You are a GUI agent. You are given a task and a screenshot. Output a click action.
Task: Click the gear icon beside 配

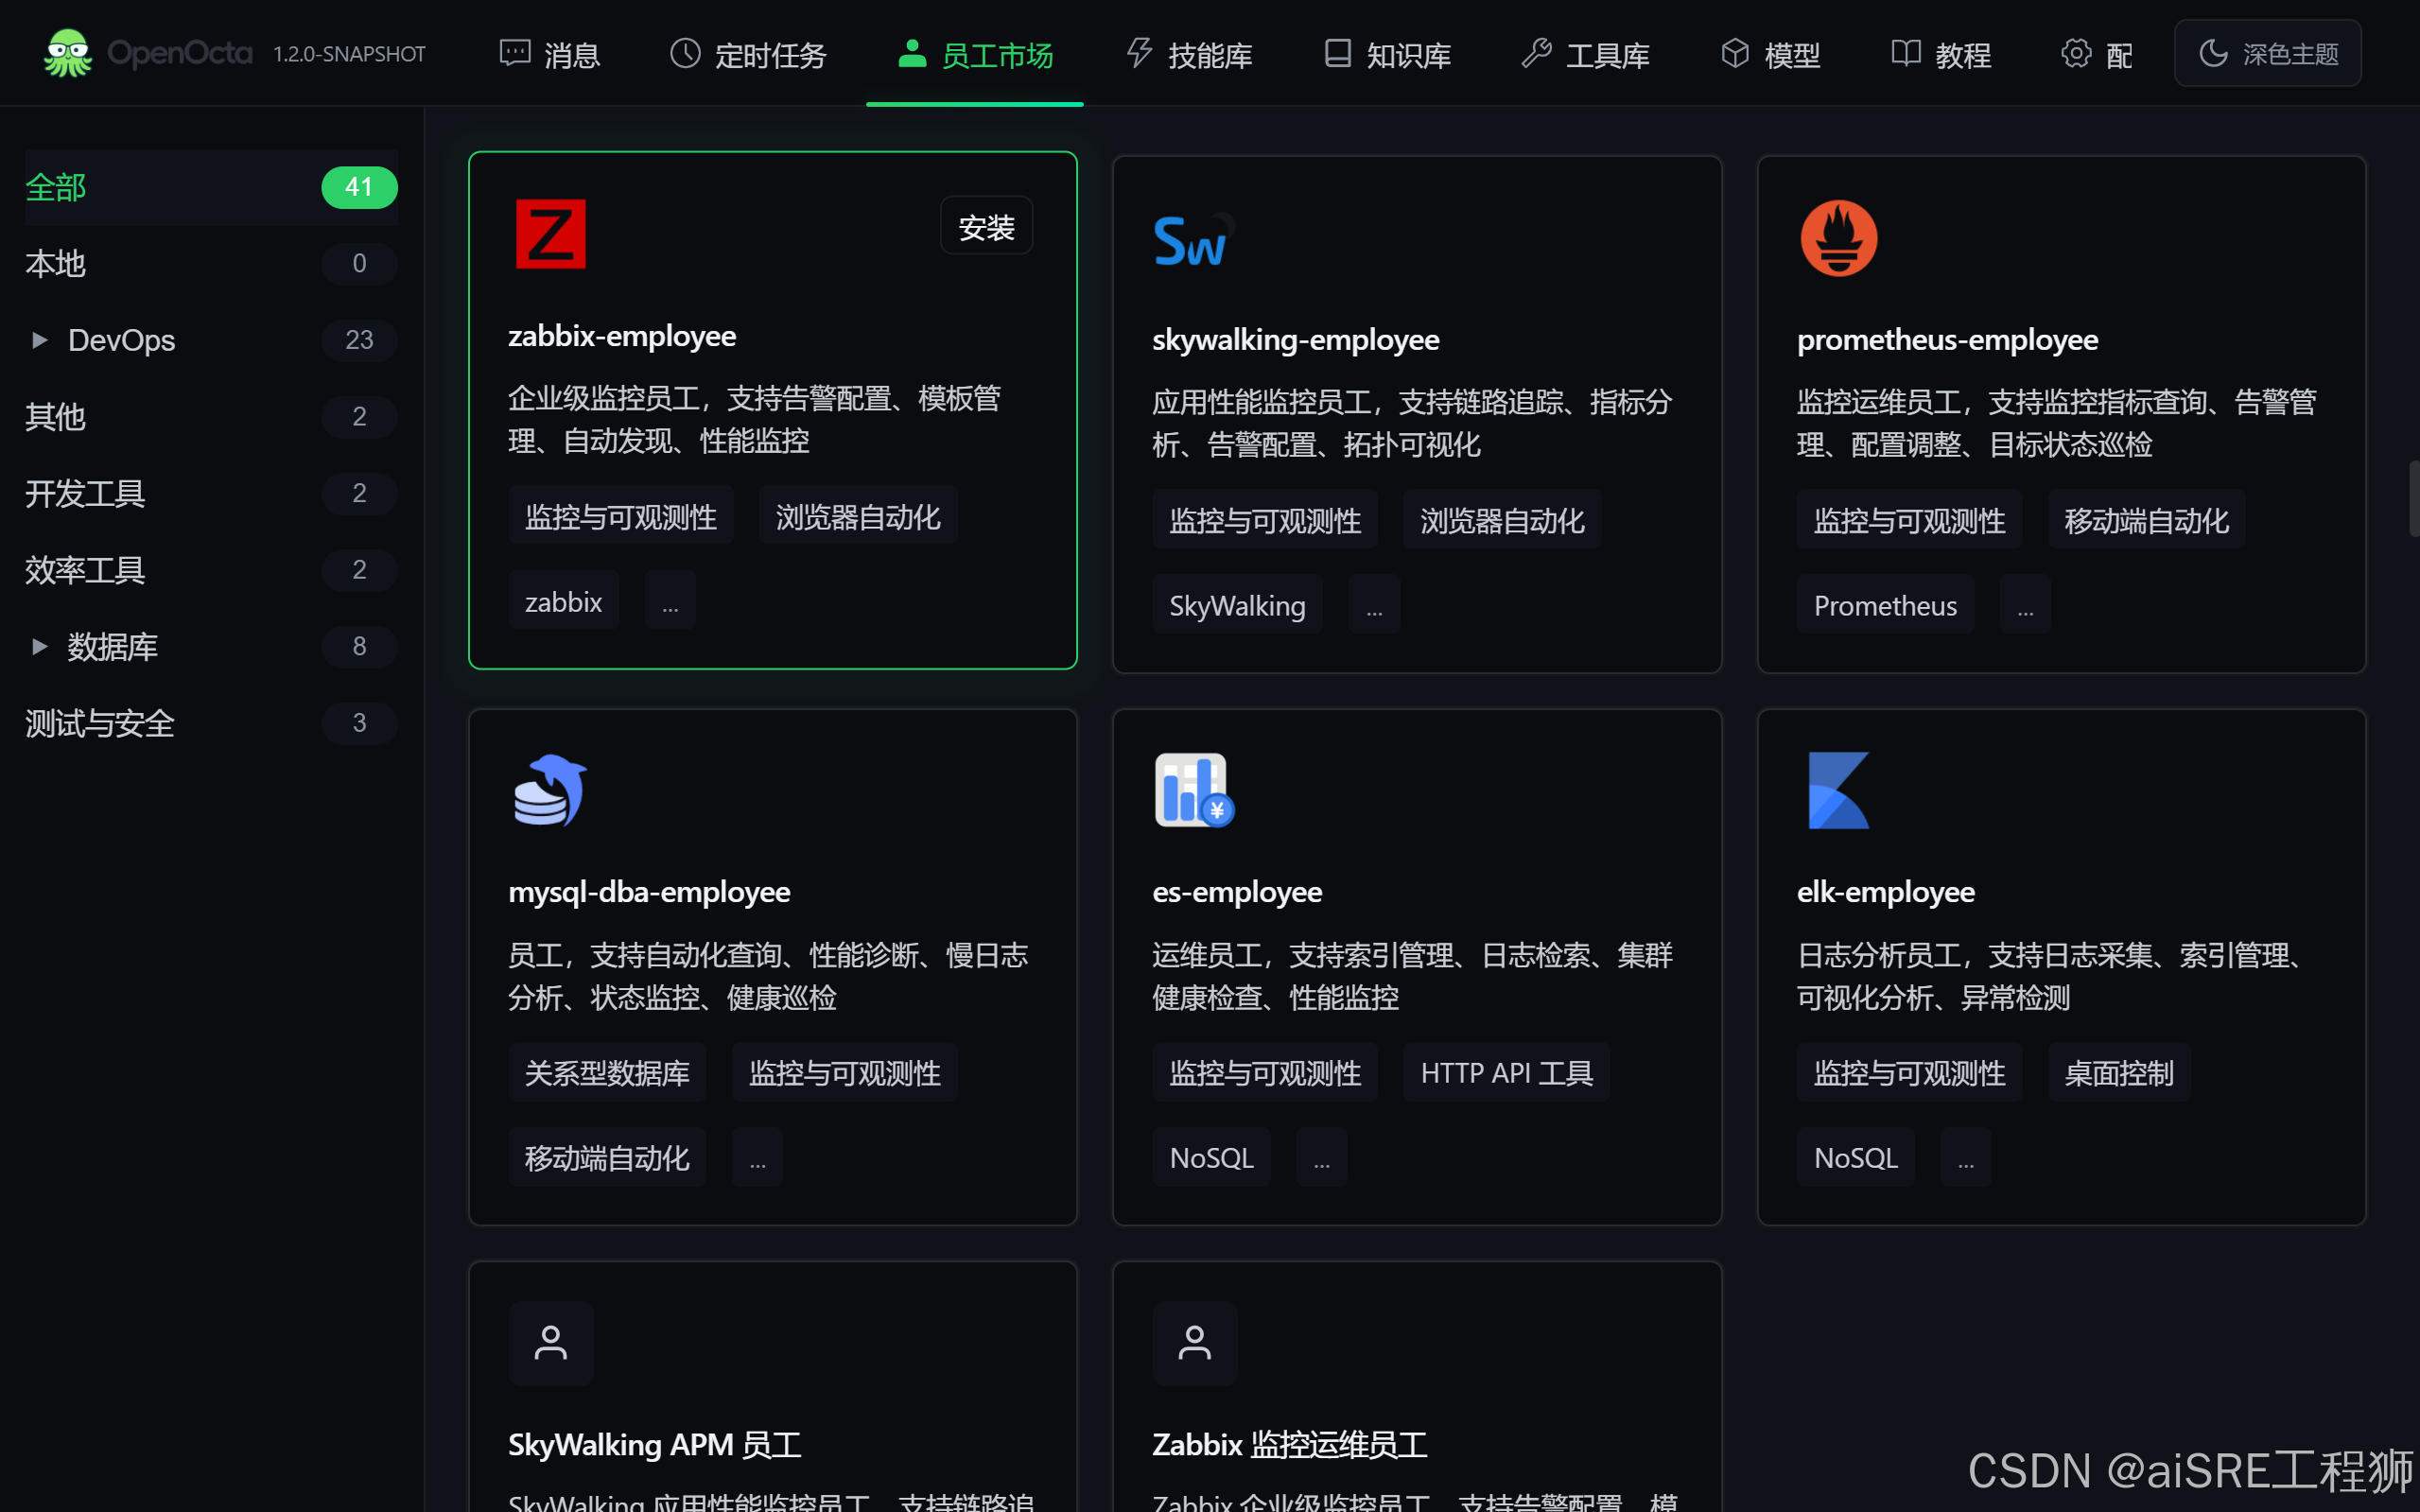point(2075,53)
